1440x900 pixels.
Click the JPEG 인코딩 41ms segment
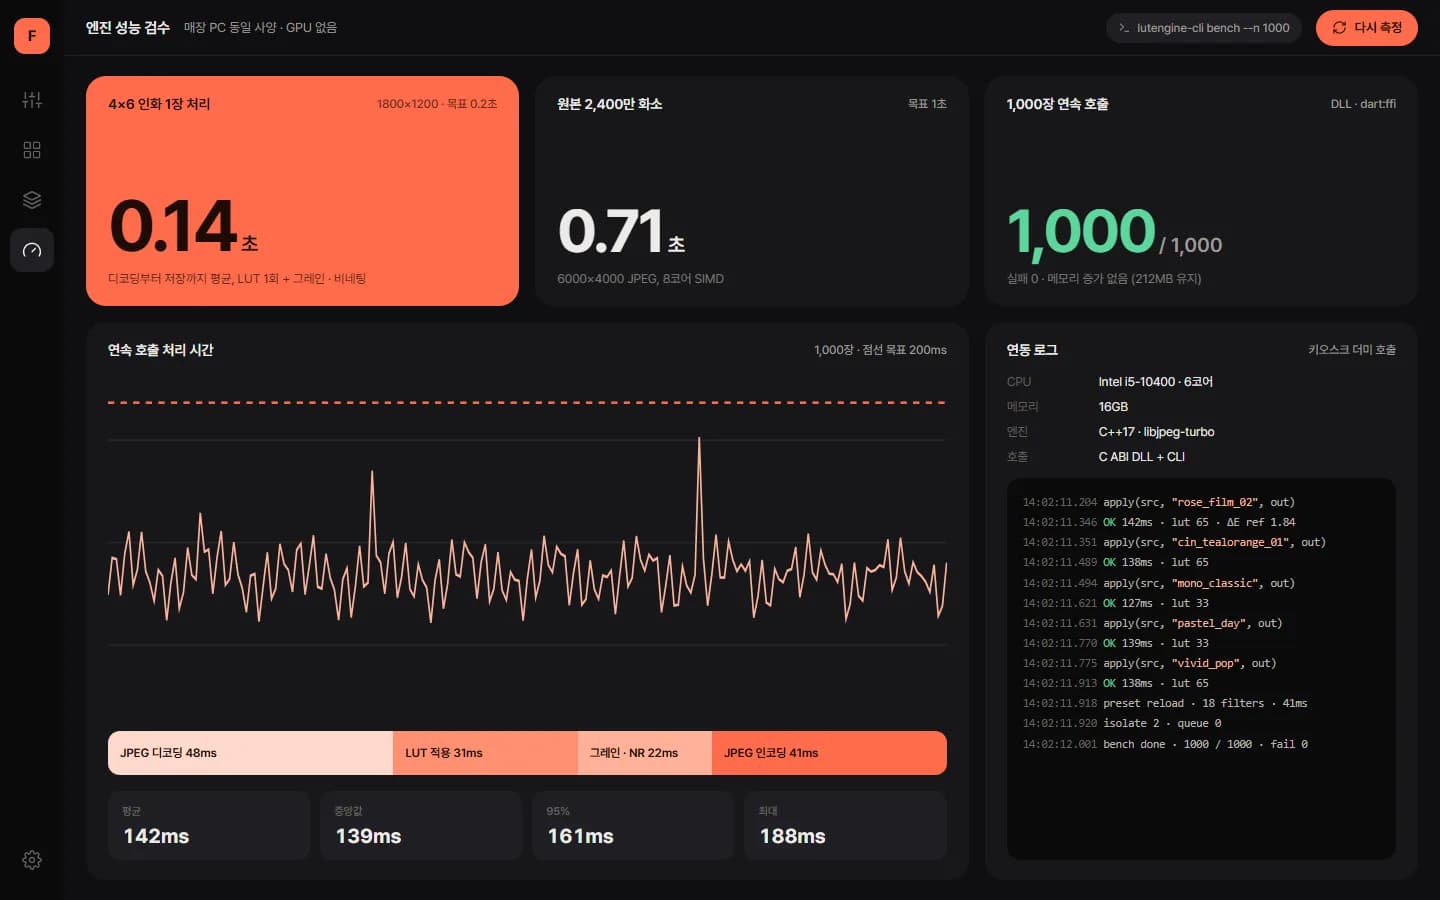tap(829, 753)
